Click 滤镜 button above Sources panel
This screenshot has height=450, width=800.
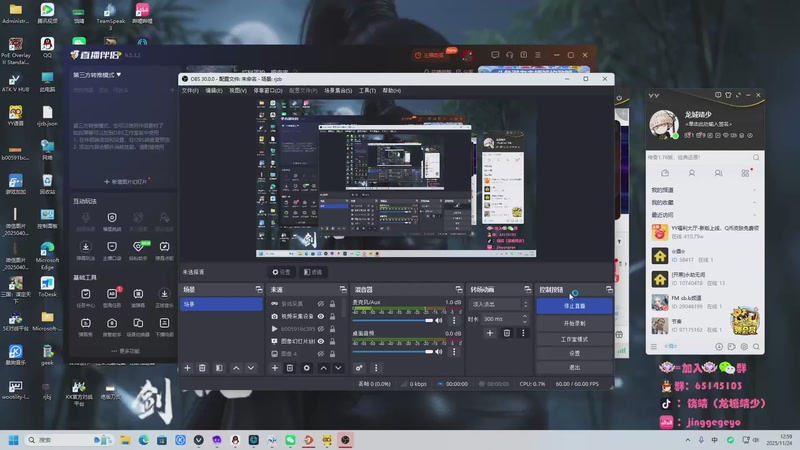point(313,272)
